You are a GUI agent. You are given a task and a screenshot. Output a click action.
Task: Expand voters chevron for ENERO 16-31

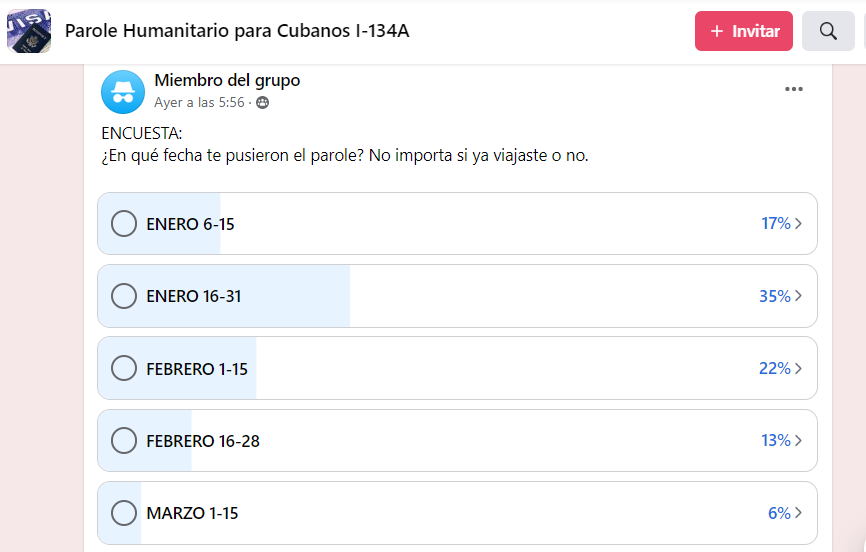click(799, 296)
